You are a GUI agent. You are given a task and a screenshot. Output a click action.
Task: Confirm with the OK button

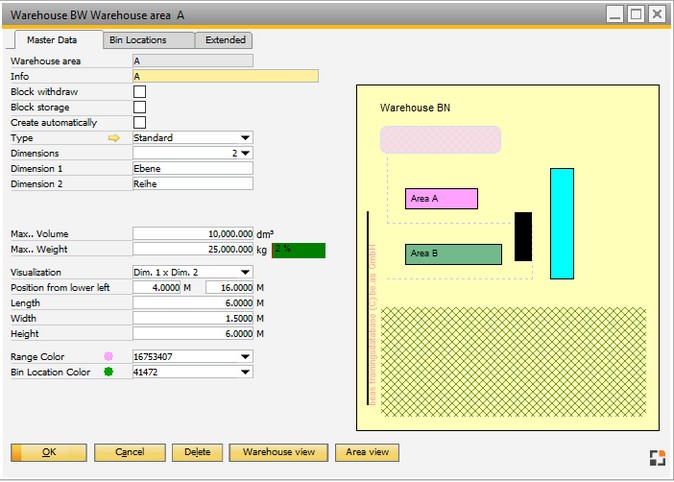pyautogui.click(x=49, y=452)
